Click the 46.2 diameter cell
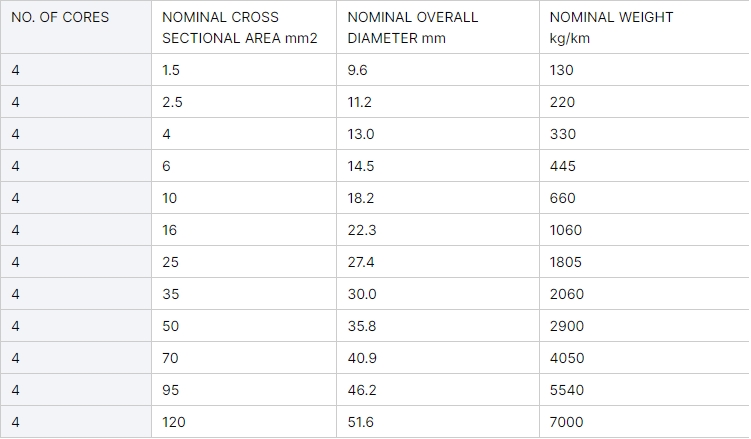751x439 pixels. (438, 390)
